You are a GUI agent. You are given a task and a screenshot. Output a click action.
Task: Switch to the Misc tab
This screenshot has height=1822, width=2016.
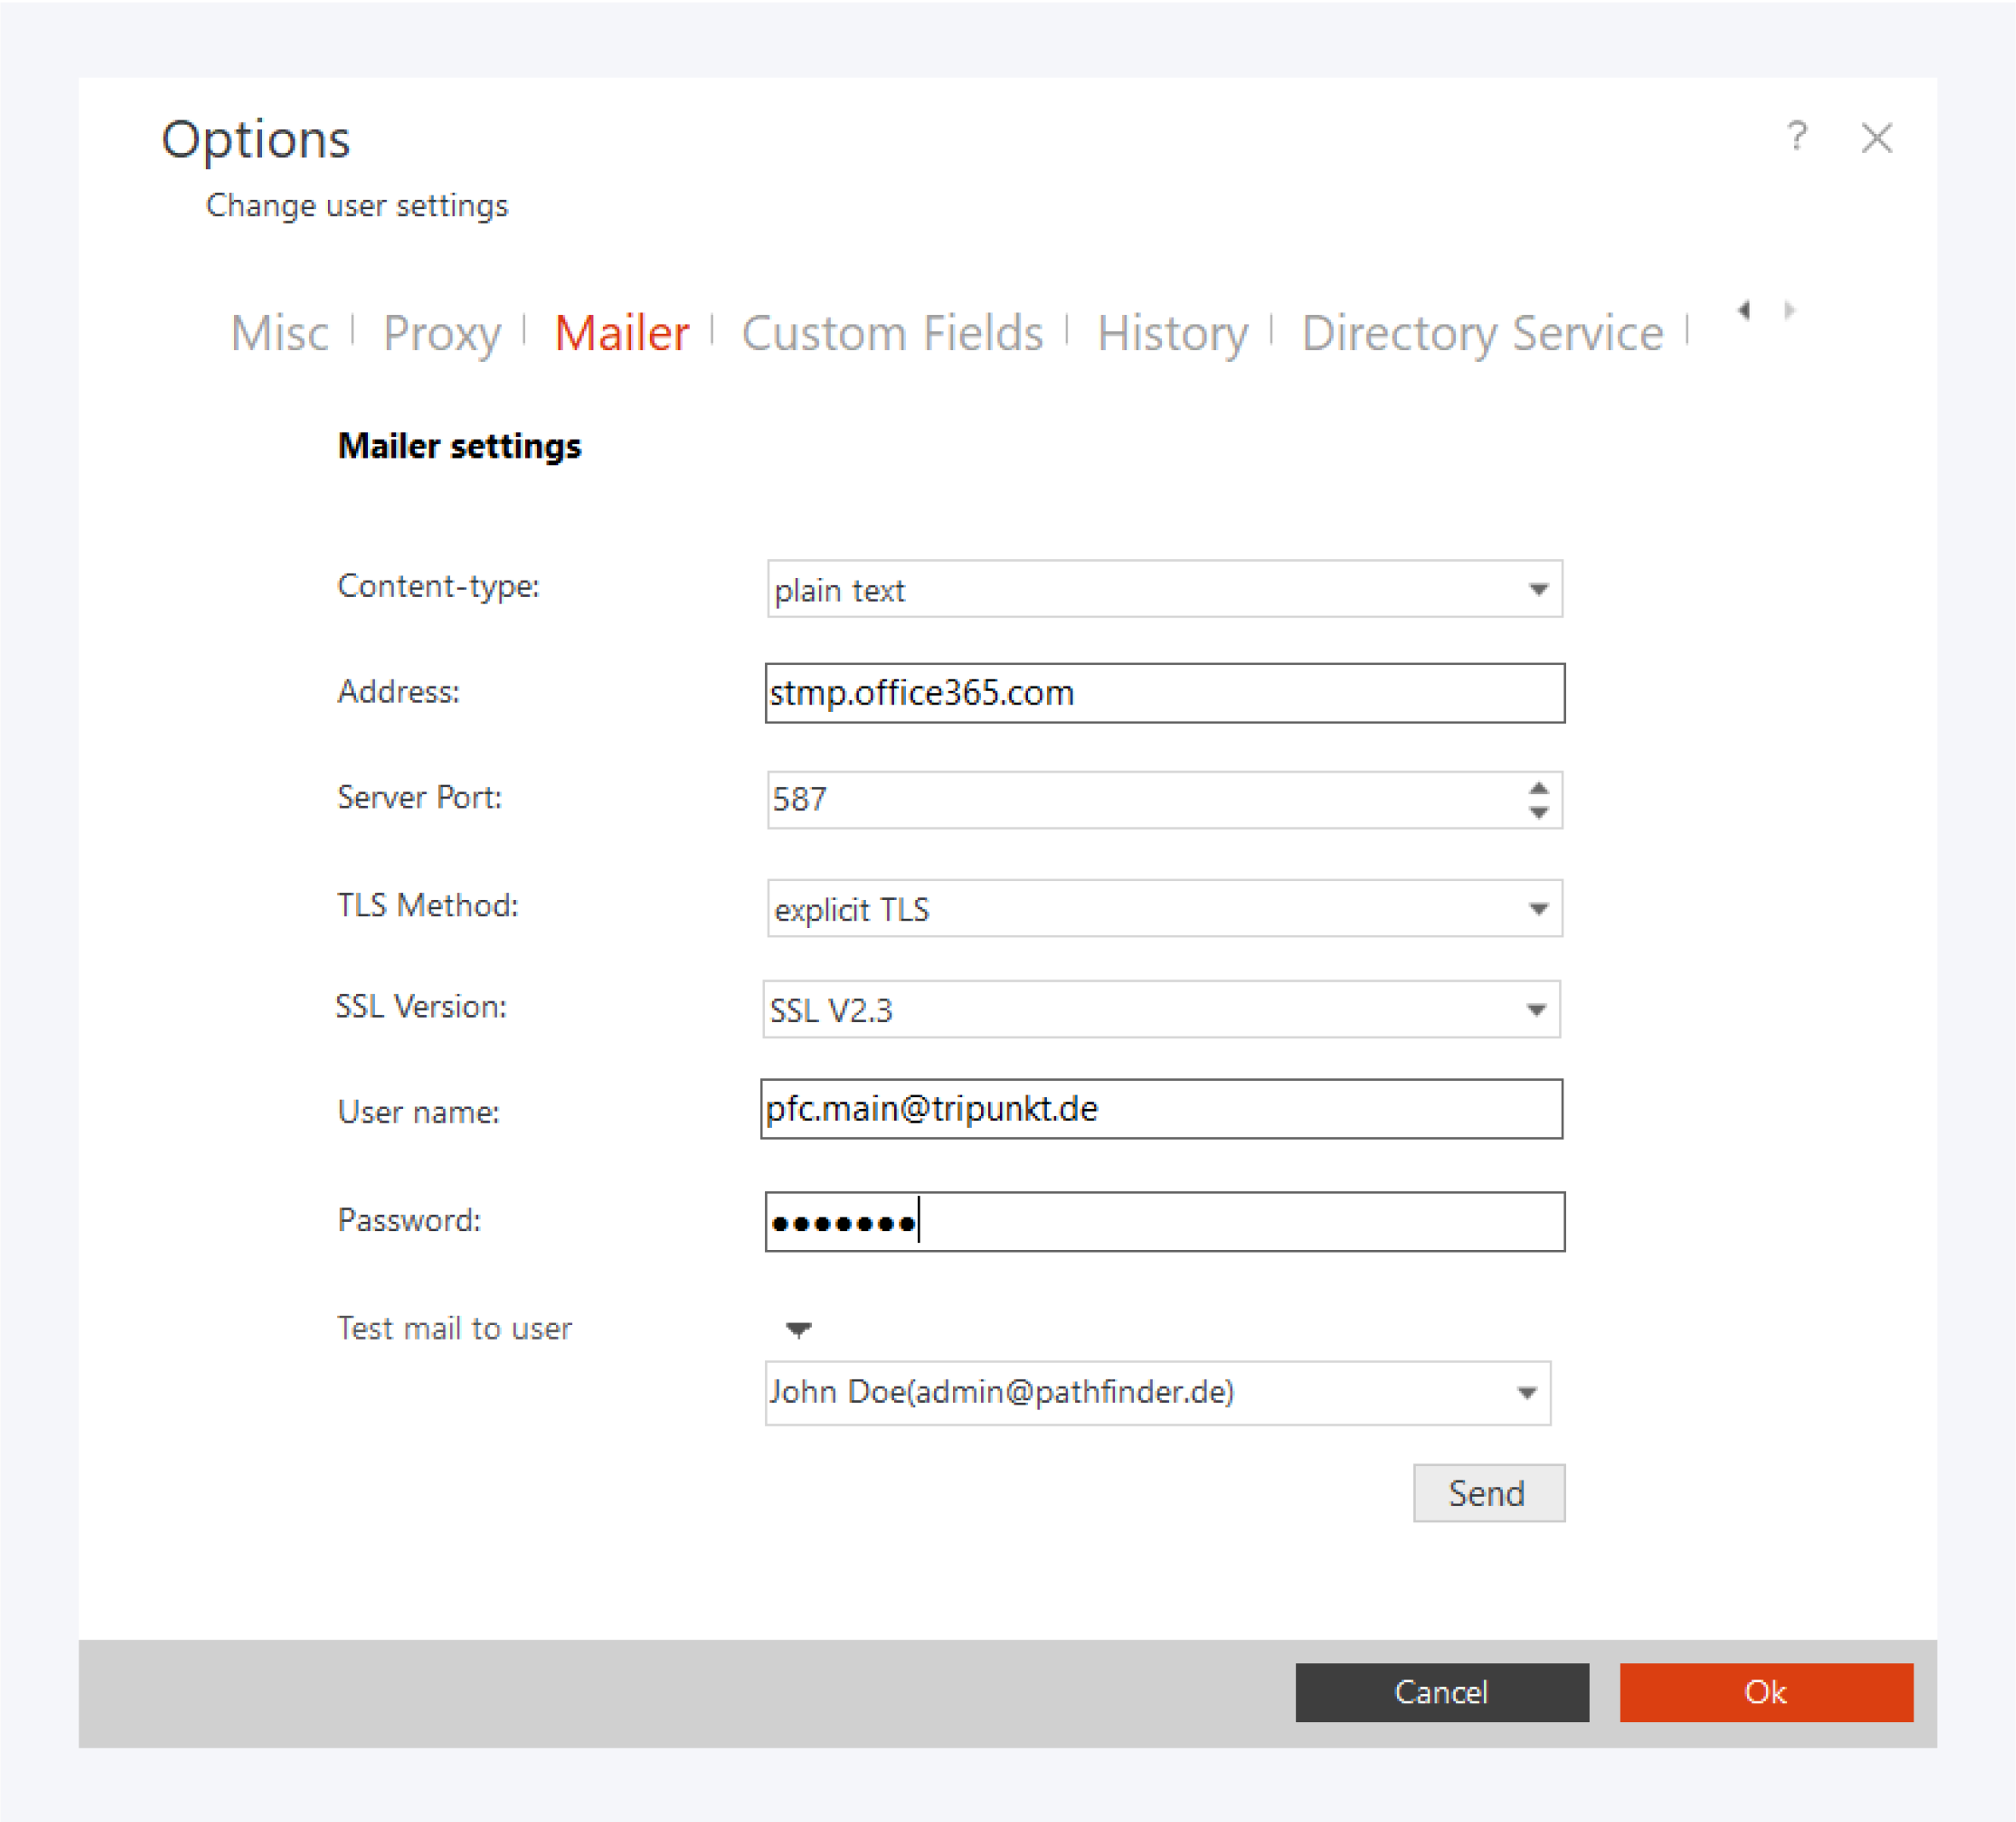pyautogui.click(x=279, y=333)
